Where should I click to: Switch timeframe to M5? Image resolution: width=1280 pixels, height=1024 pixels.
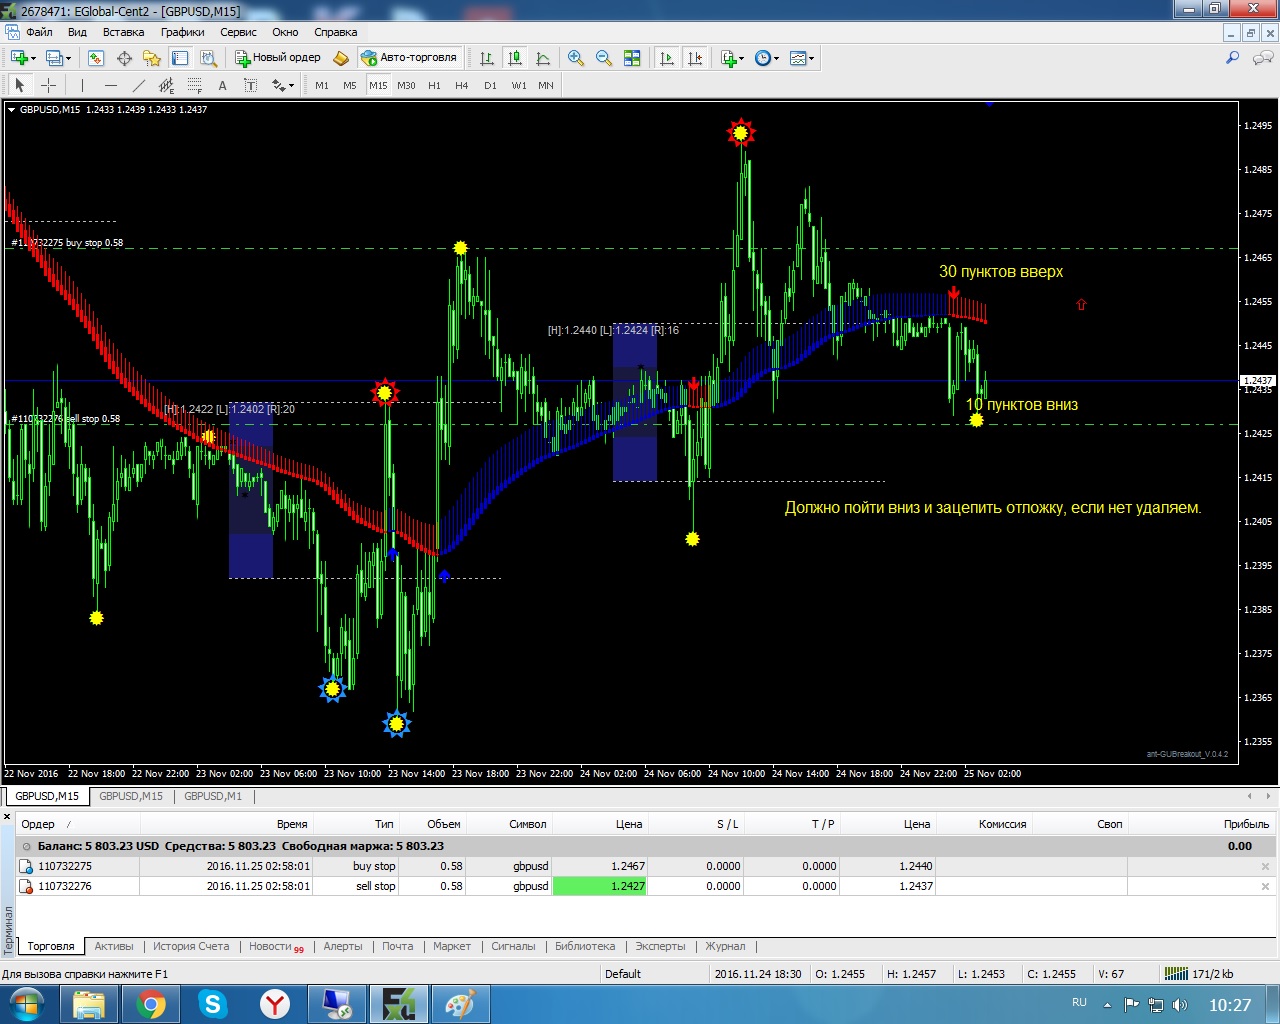point(350,85)
